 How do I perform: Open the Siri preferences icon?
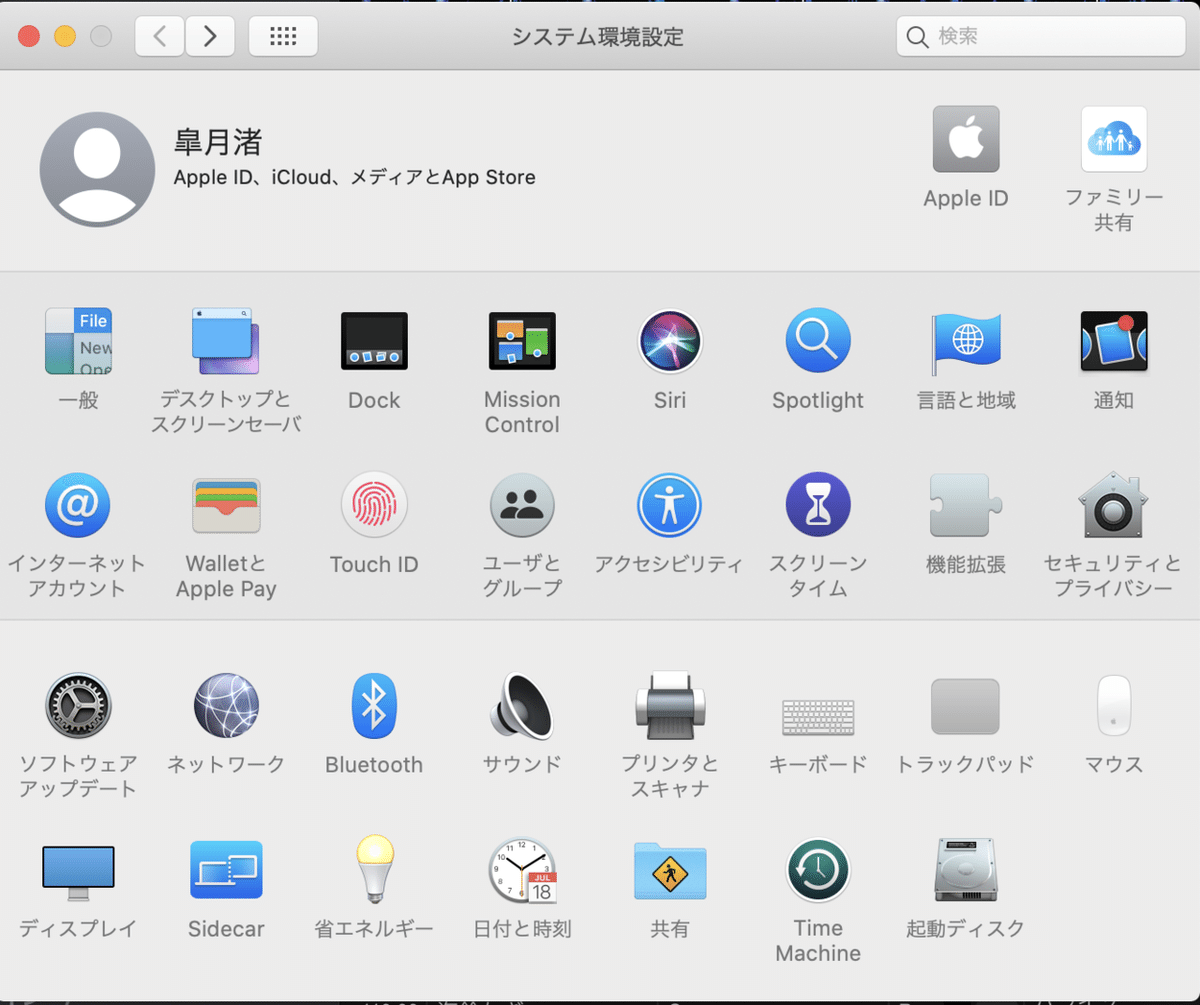click(670, 341)
